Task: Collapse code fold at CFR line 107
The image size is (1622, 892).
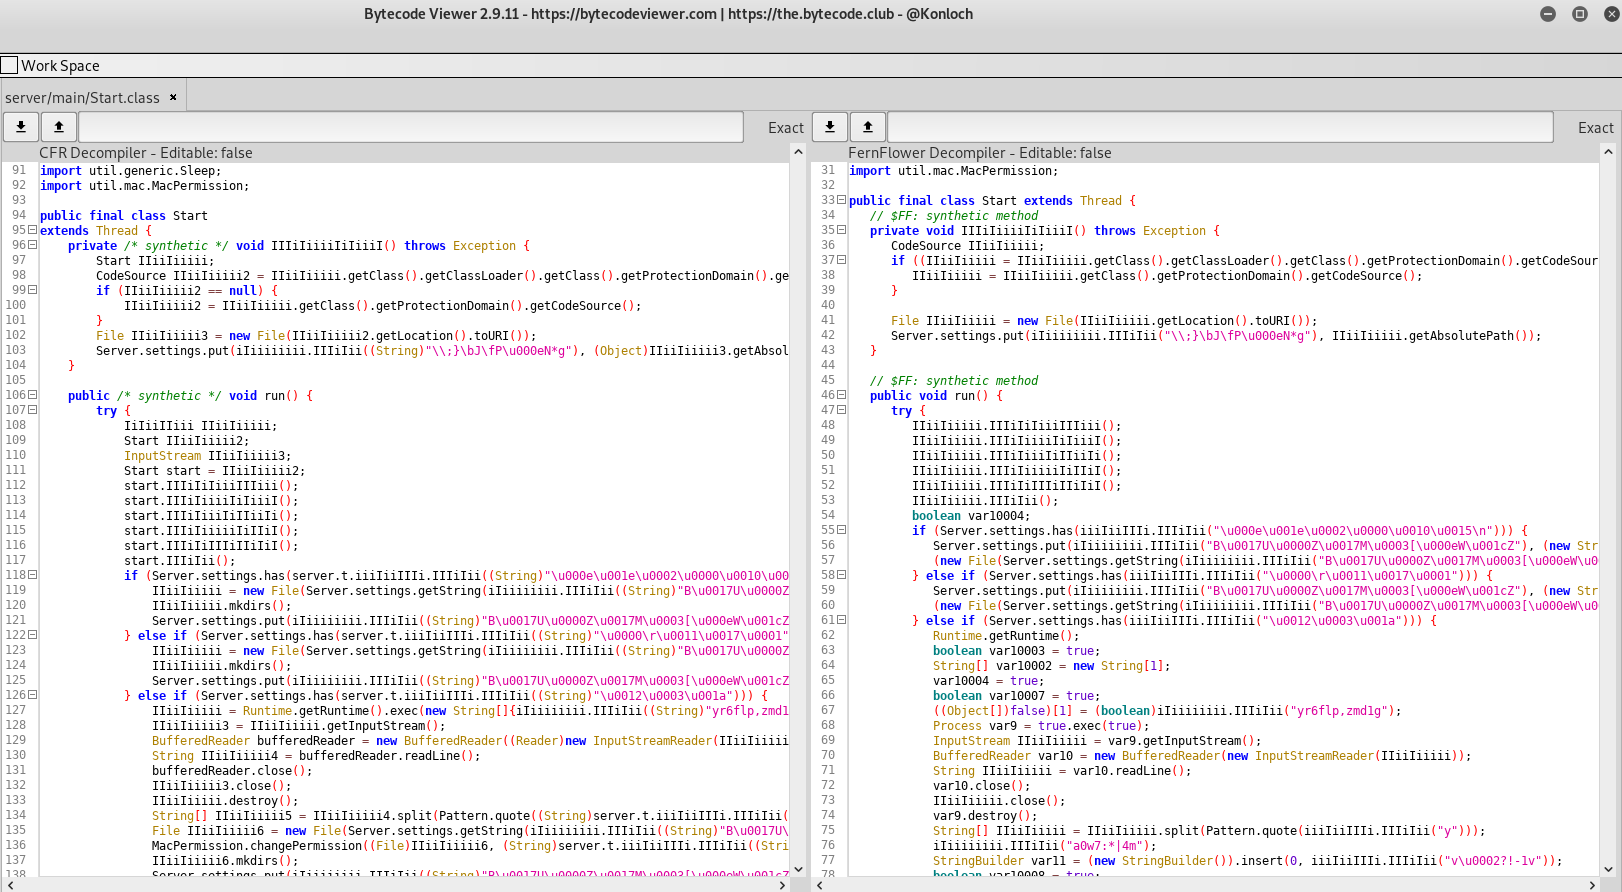Action: click(32, 410)
